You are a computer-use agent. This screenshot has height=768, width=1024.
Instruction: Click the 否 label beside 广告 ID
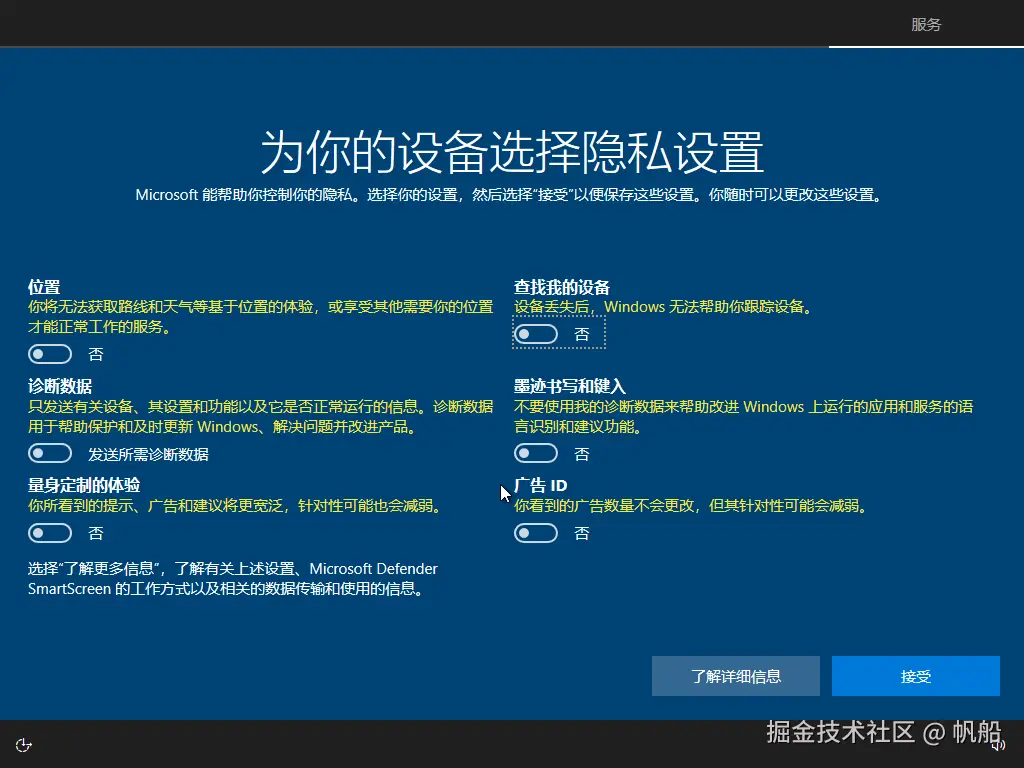[x=582, y=533]
